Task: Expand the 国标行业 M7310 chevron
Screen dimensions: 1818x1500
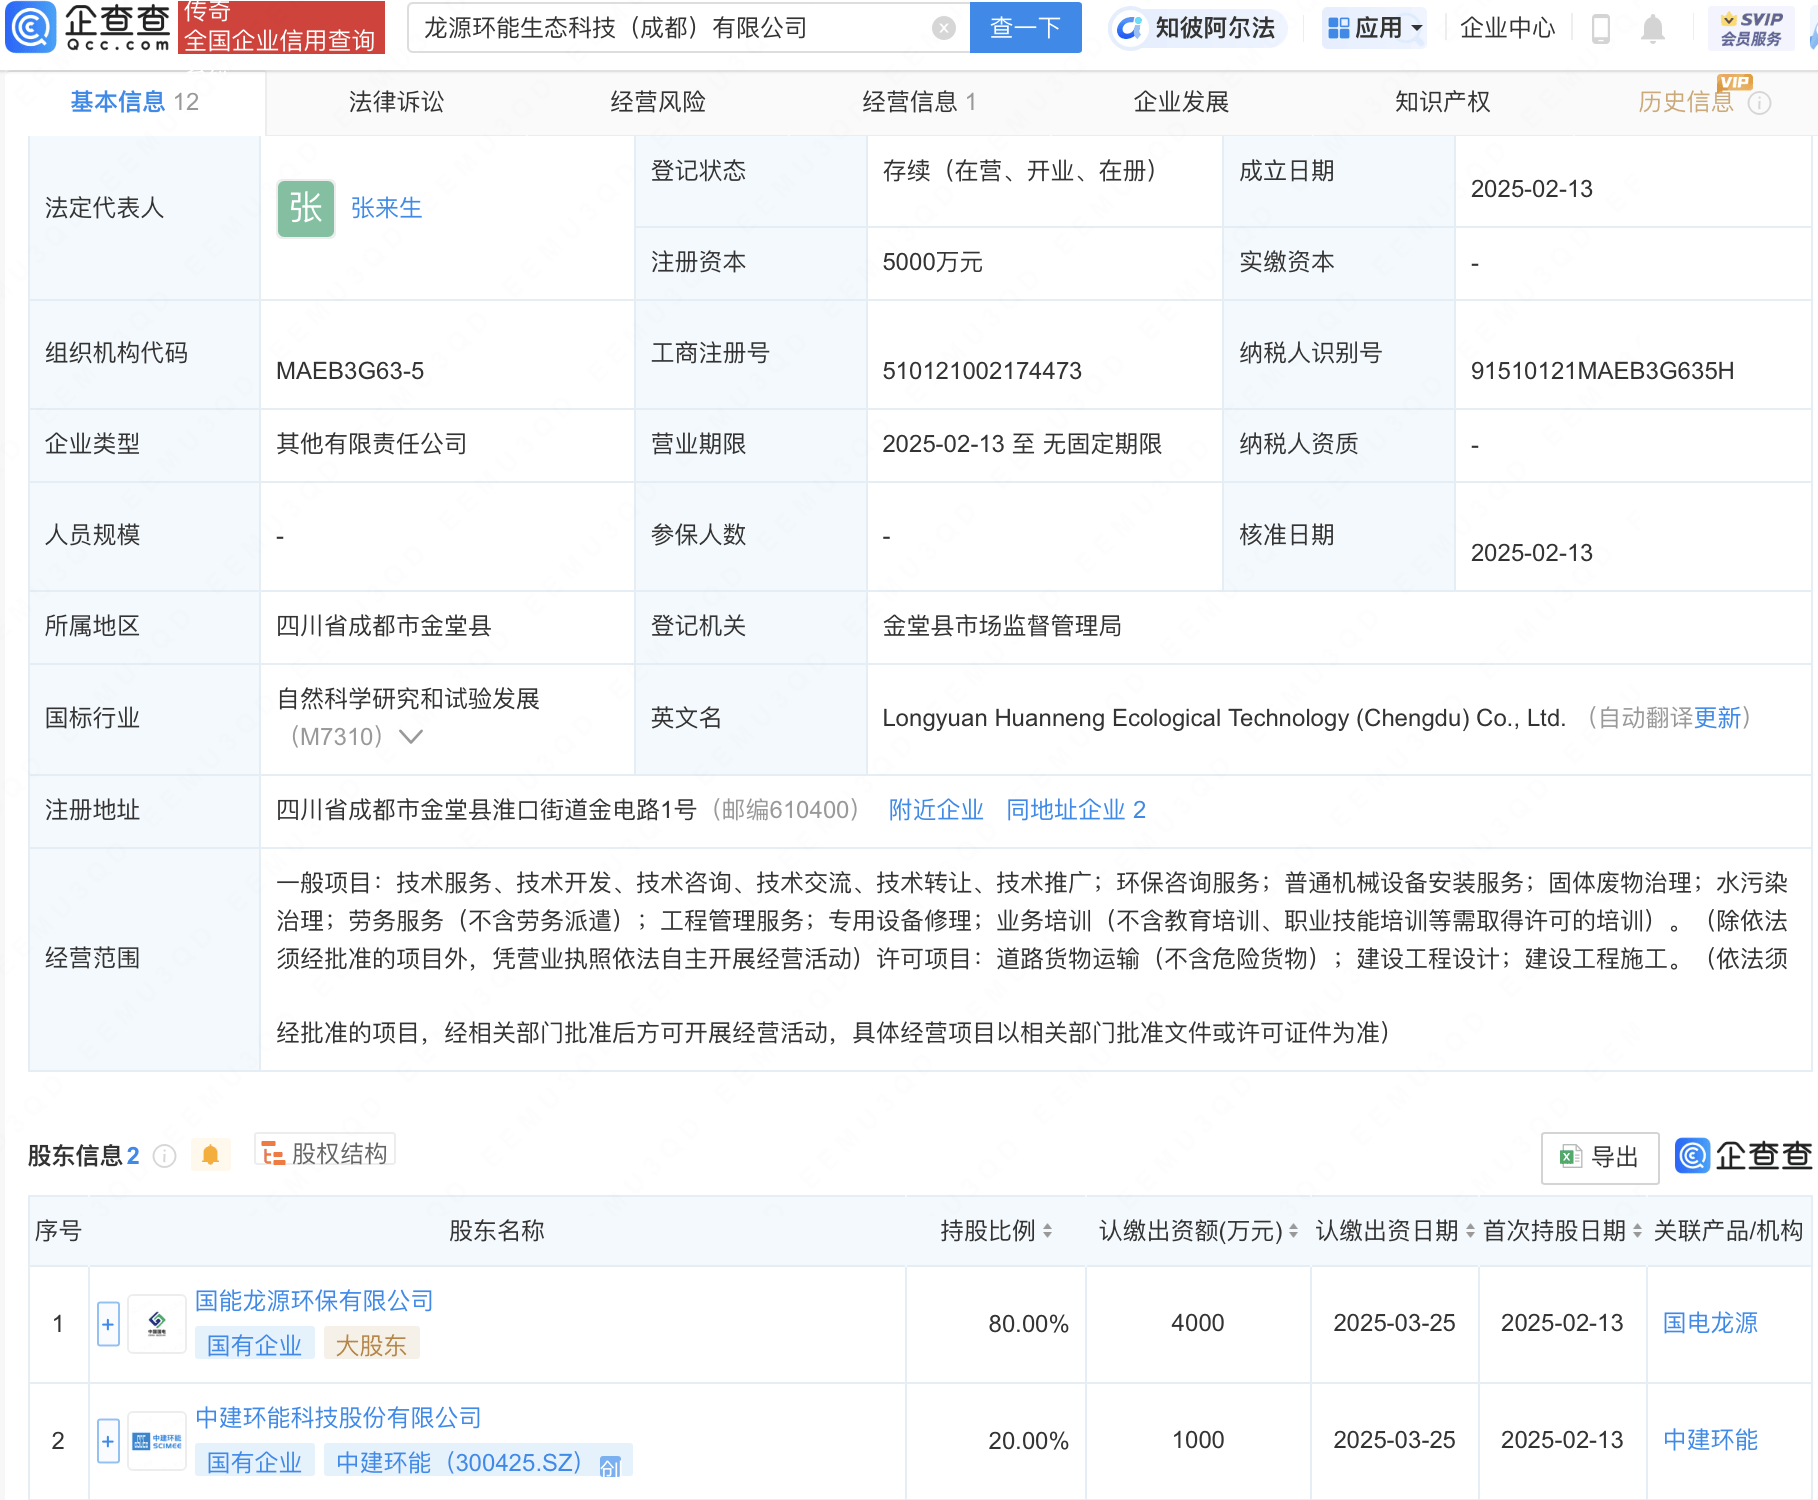Action: pos(411,737)
